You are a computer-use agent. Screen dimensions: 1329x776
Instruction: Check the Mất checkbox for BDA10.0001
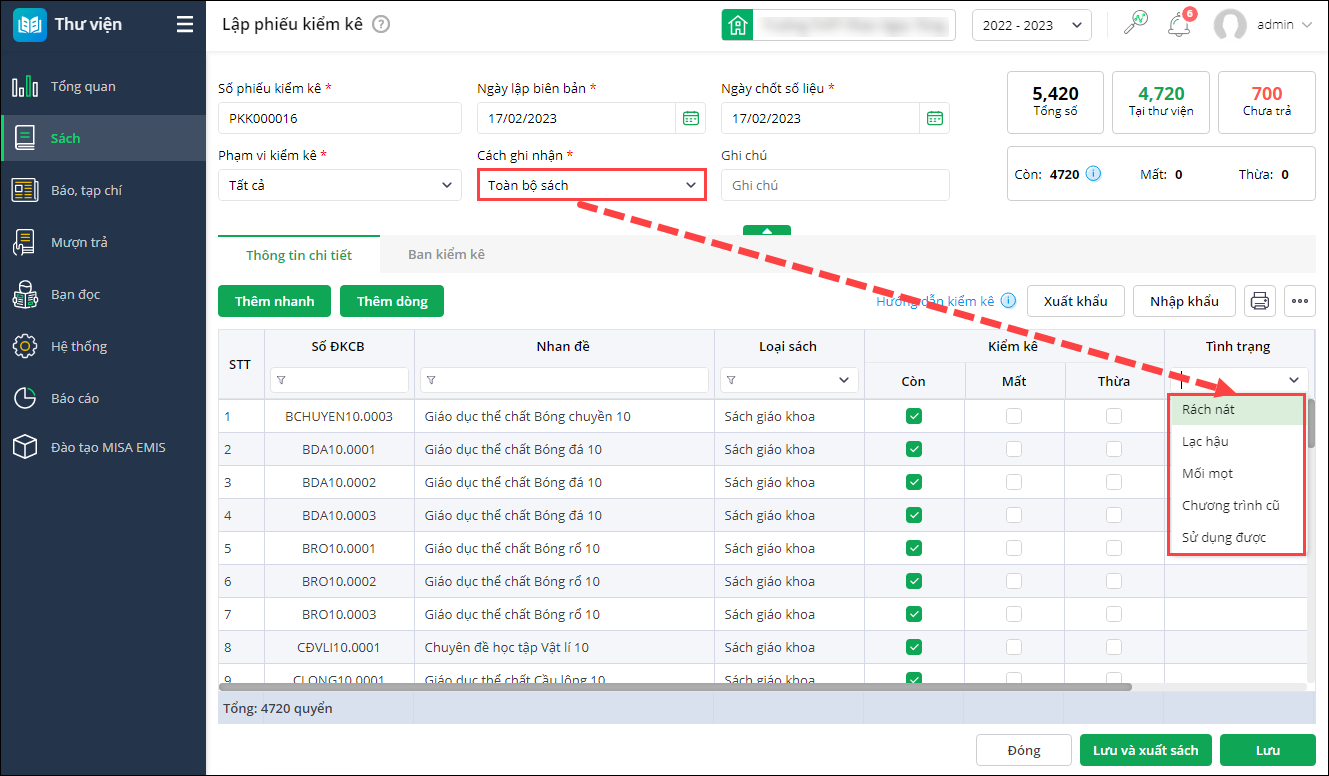1014,449
